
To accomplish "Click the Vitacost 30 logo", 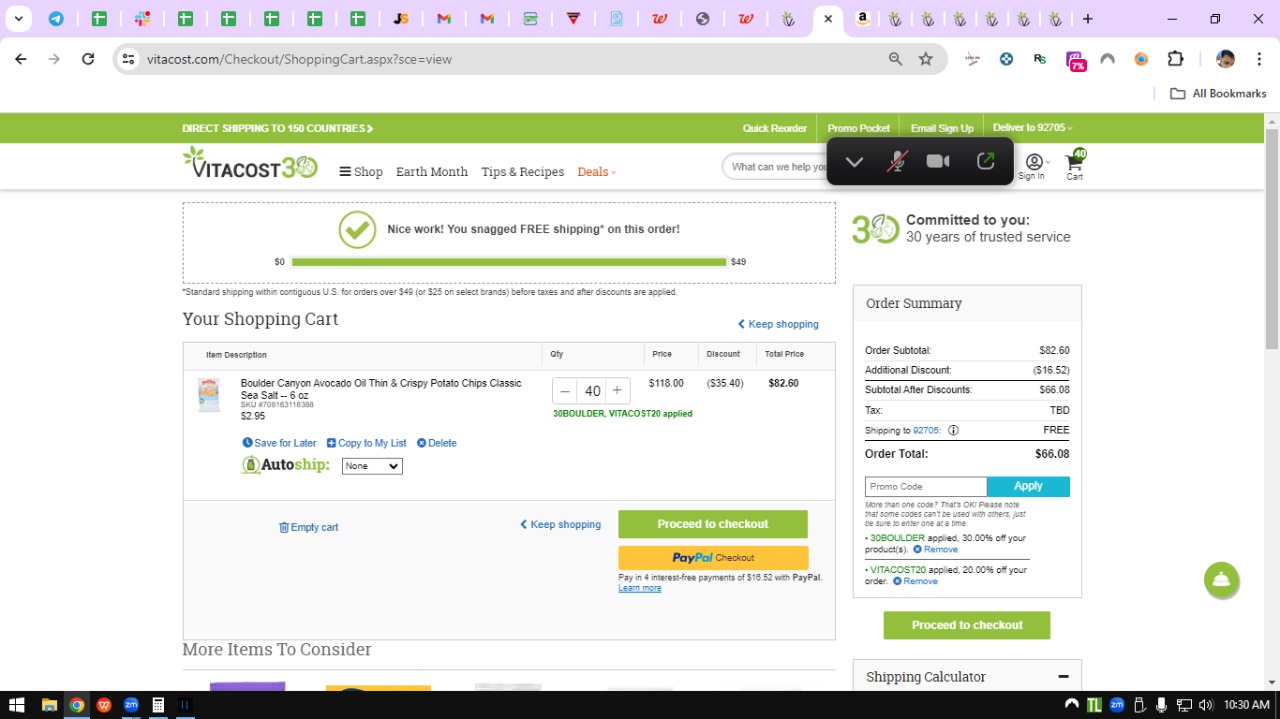I will [250, 164].
